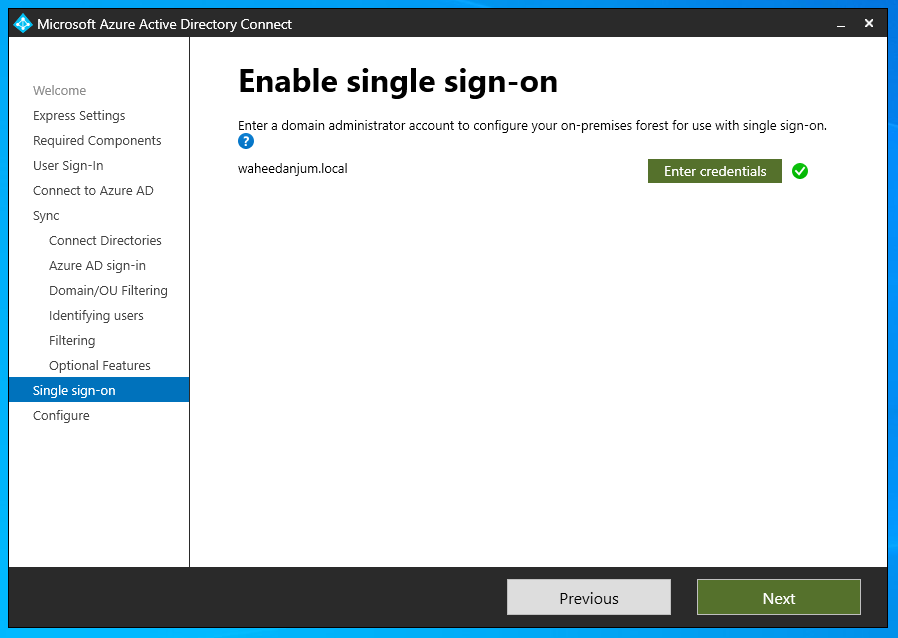Return to the Previous wizard page
898x638 pixels.
pyautogui.click(x=589, y=597)
